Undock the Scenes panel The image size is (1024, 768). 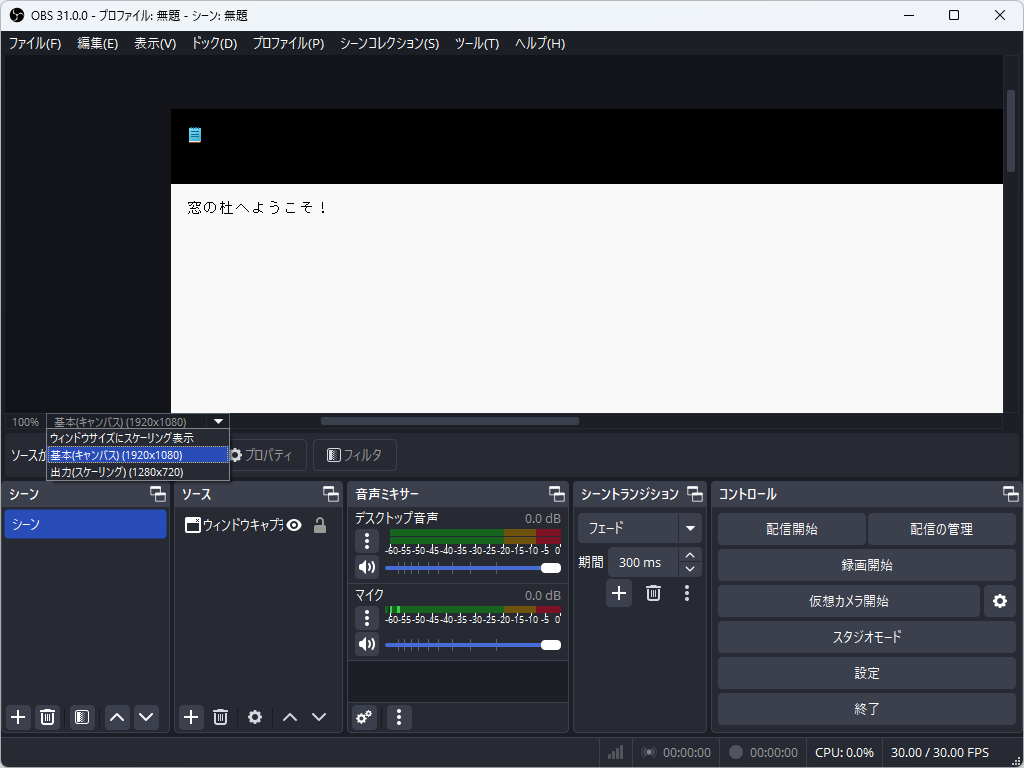[x=157, y=494]
